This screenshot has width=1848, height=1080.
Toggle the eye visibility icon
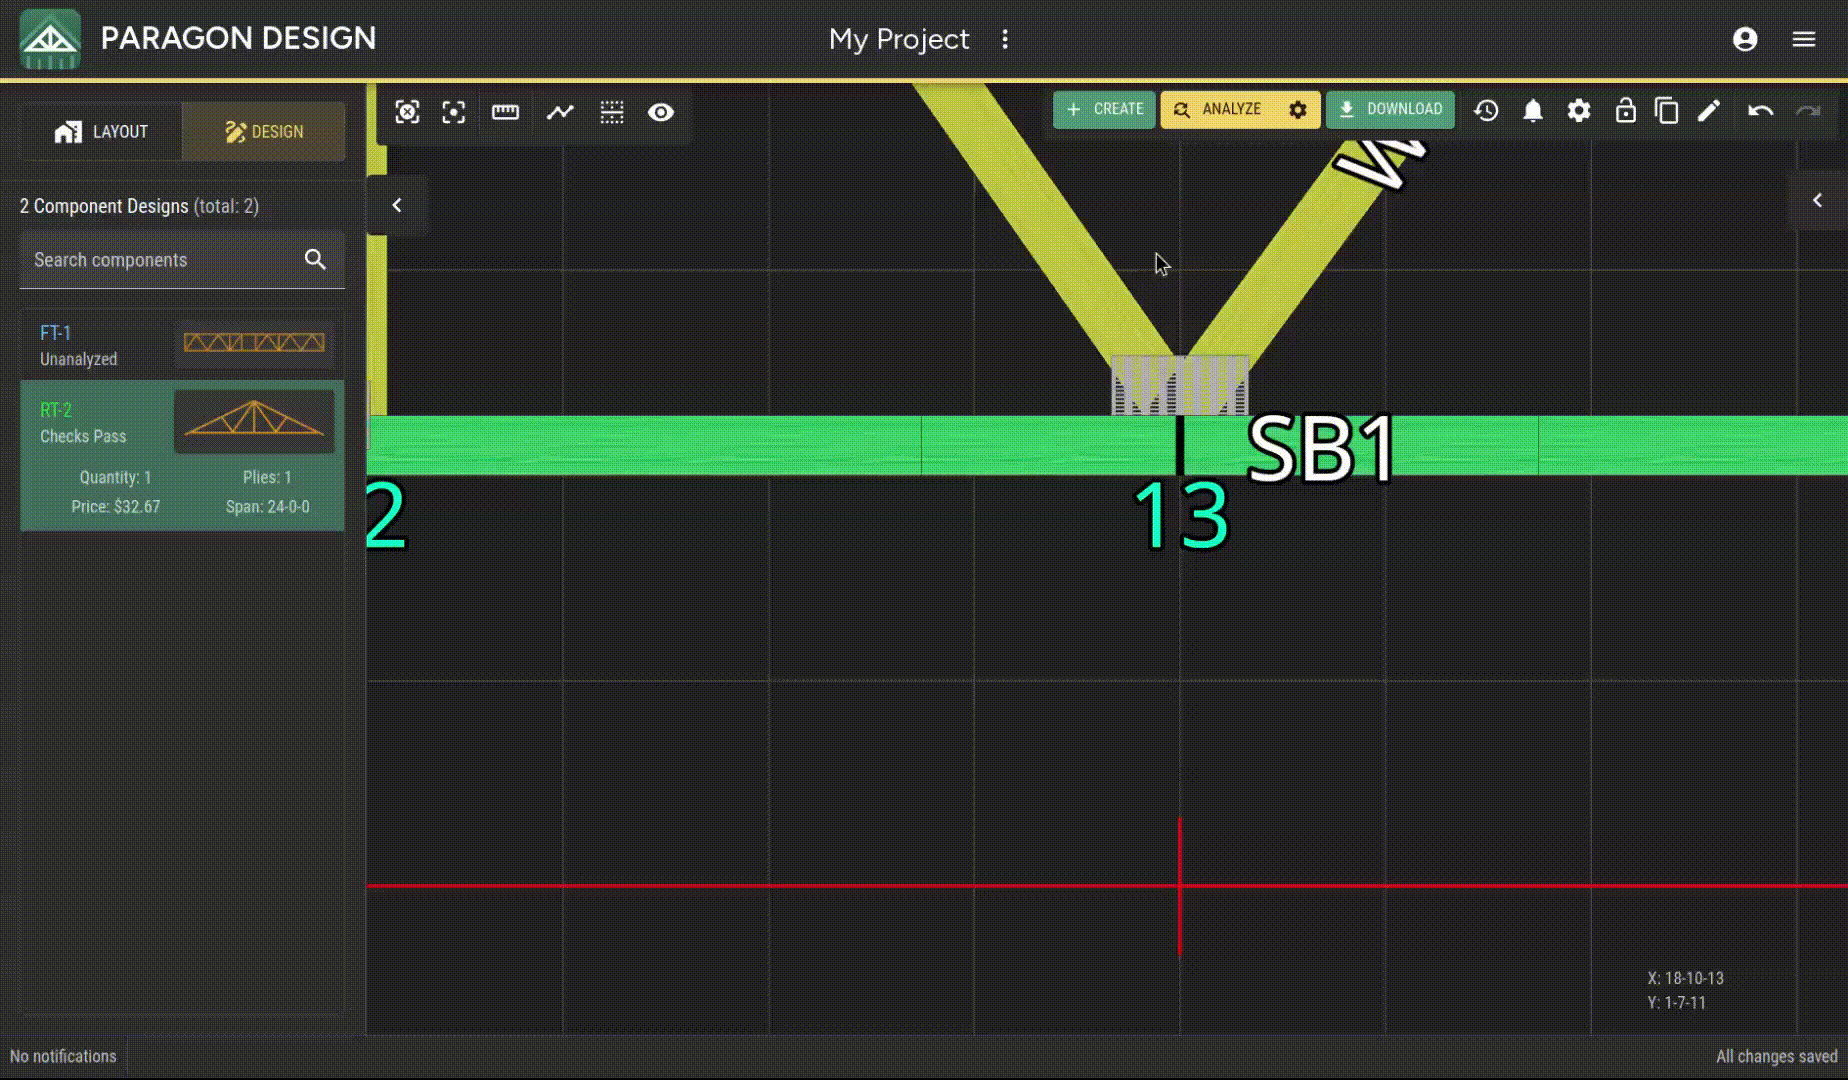(x=660, y=112)
